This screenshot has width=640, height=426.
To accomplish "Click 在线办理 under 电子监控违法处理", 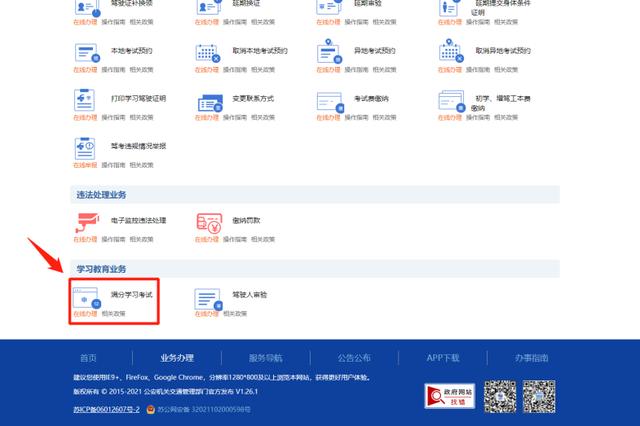I will pyautogui.click(x=85, y=240).
